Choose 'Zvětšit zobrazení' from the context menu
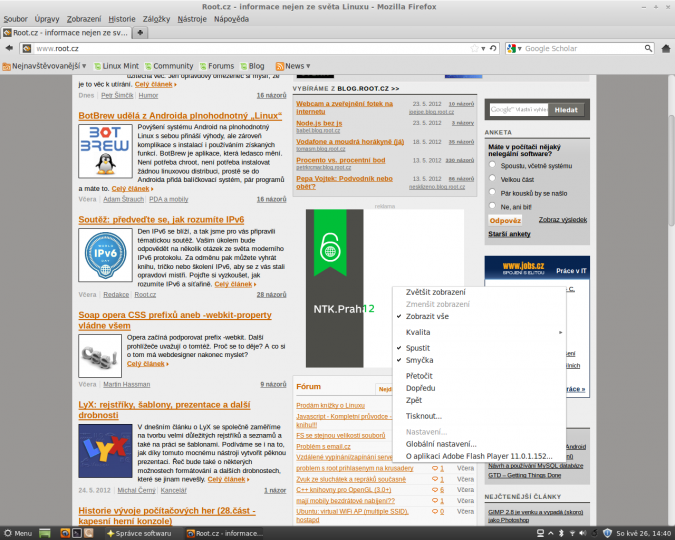 [479, 292]
